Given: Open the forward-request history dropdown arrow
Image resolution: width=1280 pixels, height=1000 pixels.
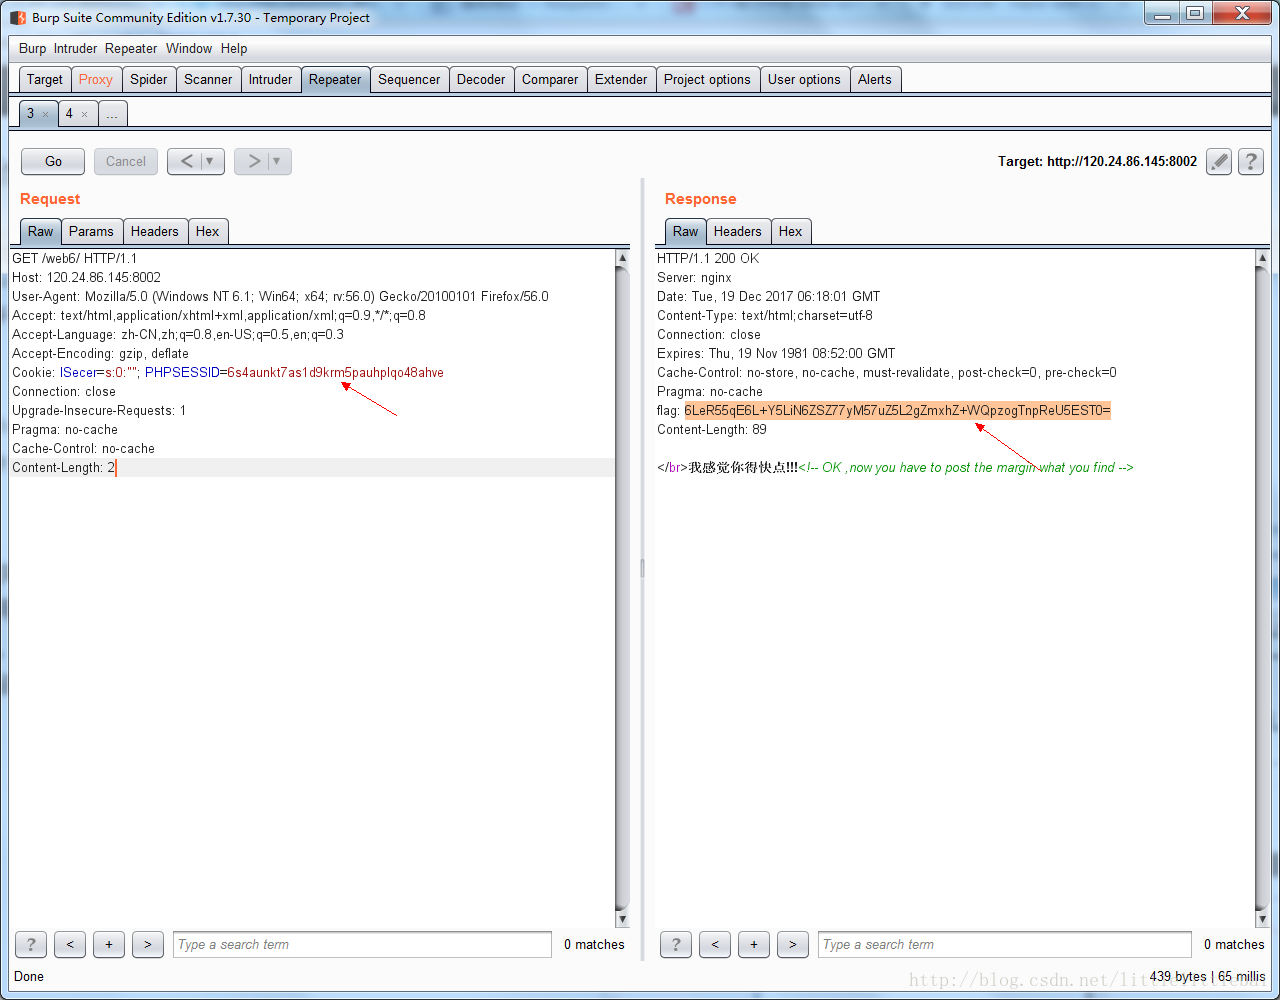Looking at the screenshot, I should (278, 161).
